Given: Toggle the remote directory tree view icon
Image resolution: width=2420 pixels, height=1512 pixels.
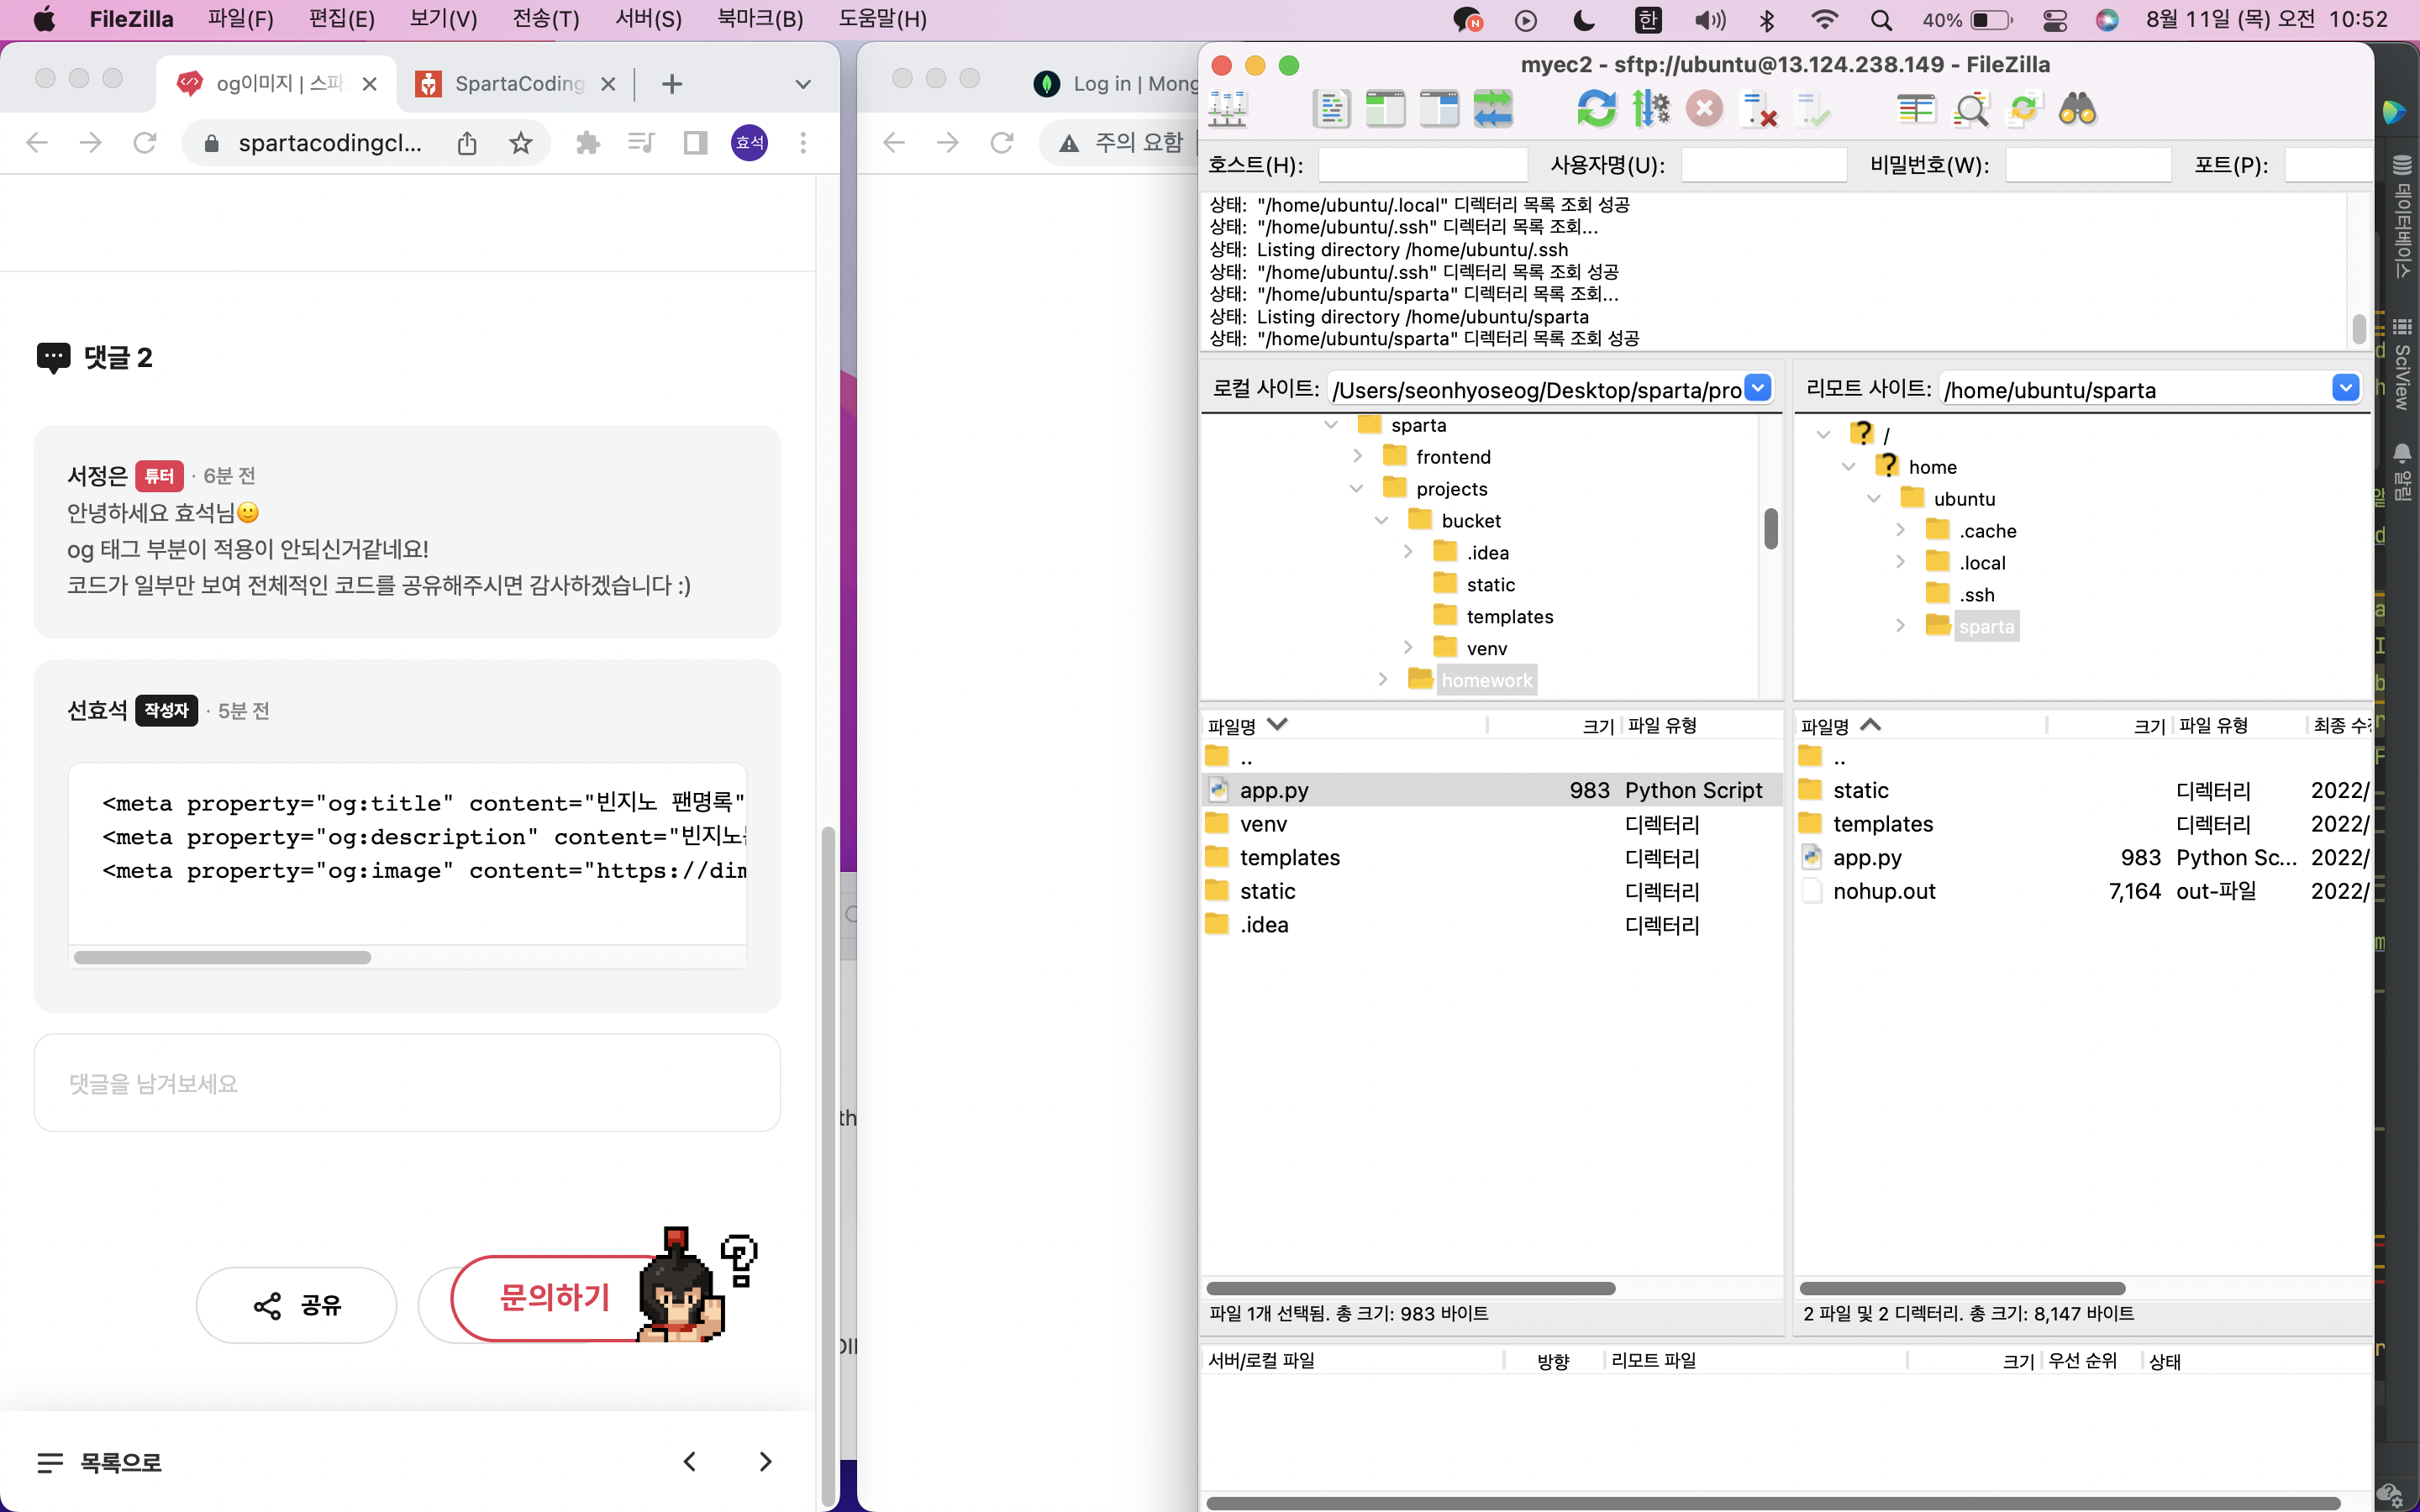Looking at the screenshot, I should 1439,109.
